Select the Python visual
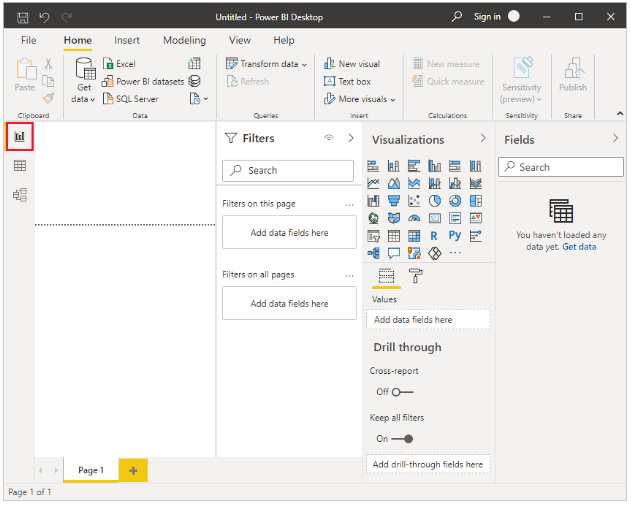 (x=455, y=235)
